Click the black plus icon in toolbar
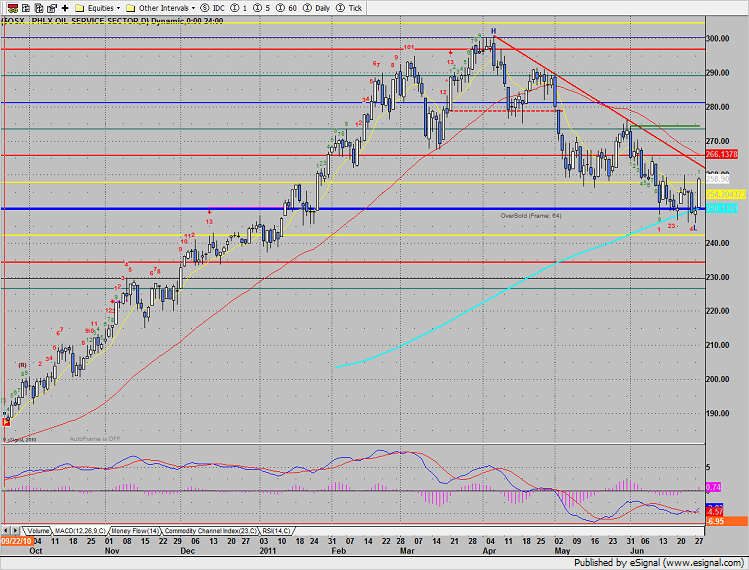 point(65,8)
